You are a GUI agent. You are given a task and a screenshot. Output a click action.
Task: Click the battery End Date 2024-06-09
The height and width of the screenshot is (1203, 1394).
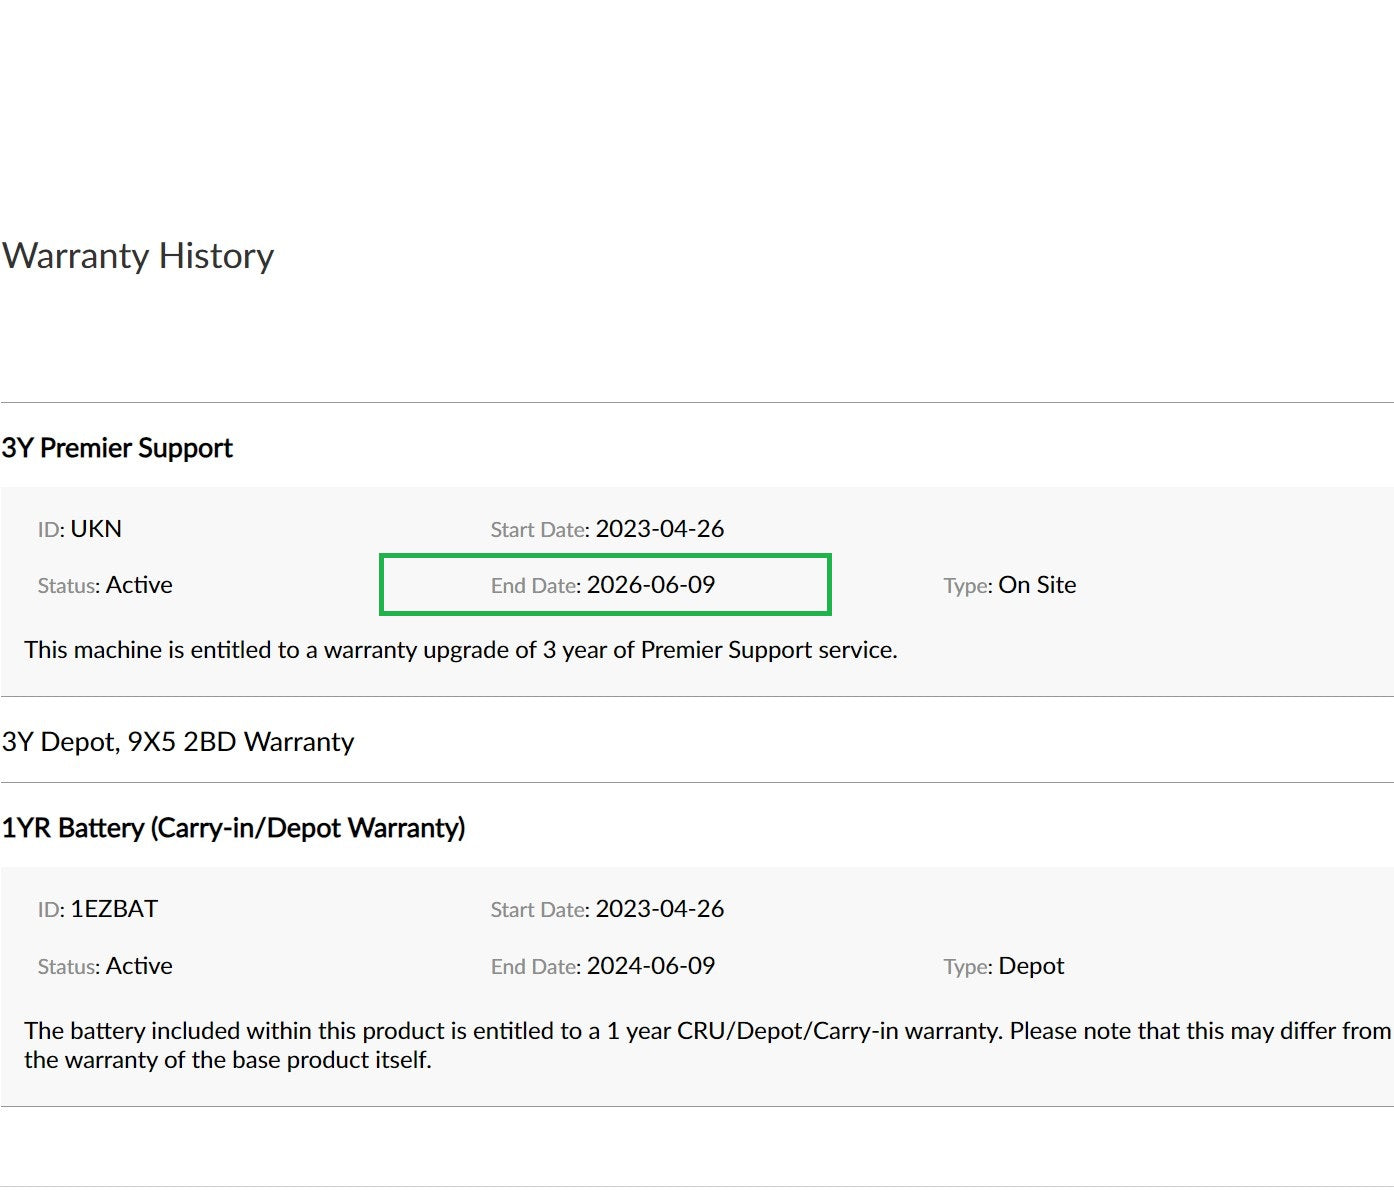click(x=651, y=966)
